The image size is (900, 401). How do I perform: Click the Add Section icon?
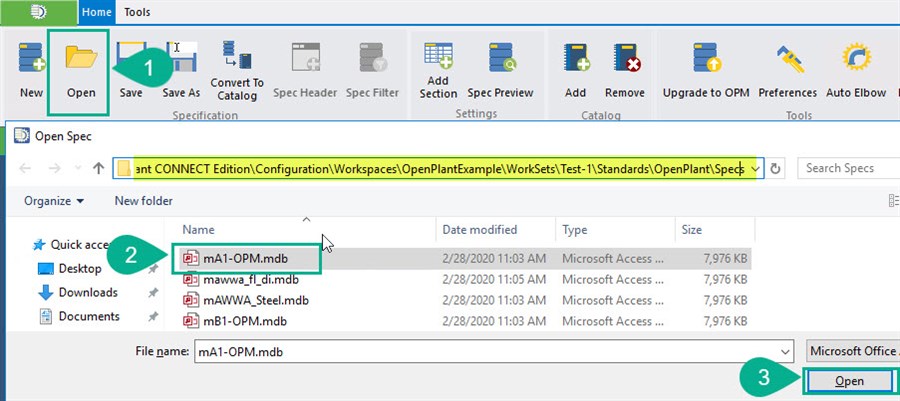tap(438, 56)
